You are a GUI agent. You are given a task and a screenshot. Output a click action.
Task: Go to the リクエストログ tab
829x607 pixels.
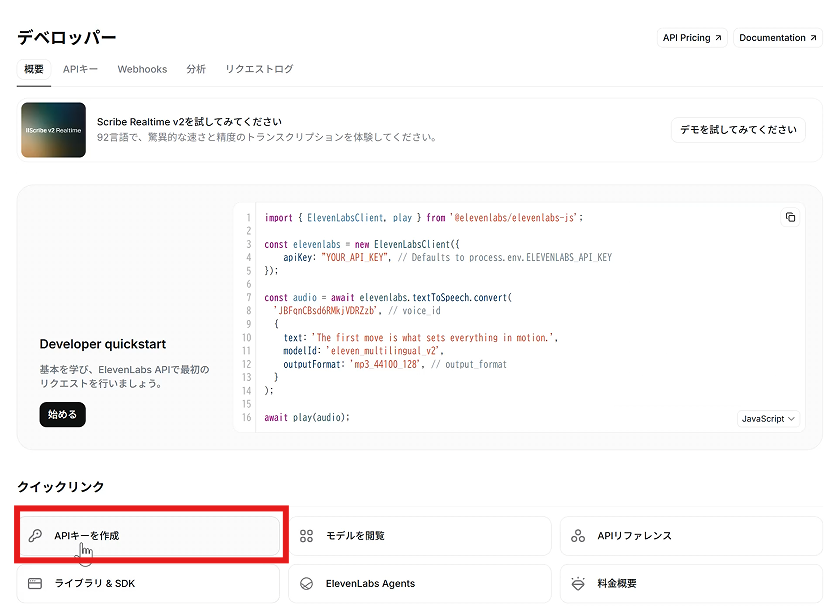click(x=259, y=69)
